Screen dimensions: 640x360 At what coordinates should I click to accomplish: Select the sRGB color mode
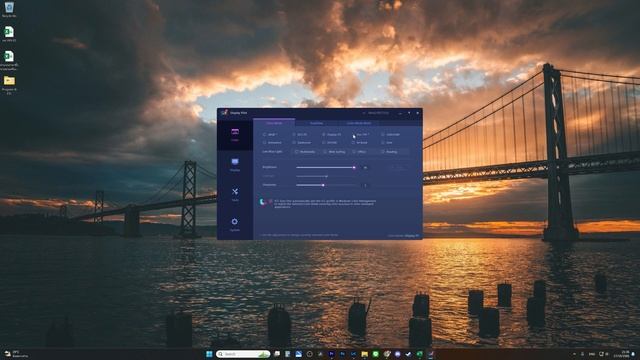(270, 134)
